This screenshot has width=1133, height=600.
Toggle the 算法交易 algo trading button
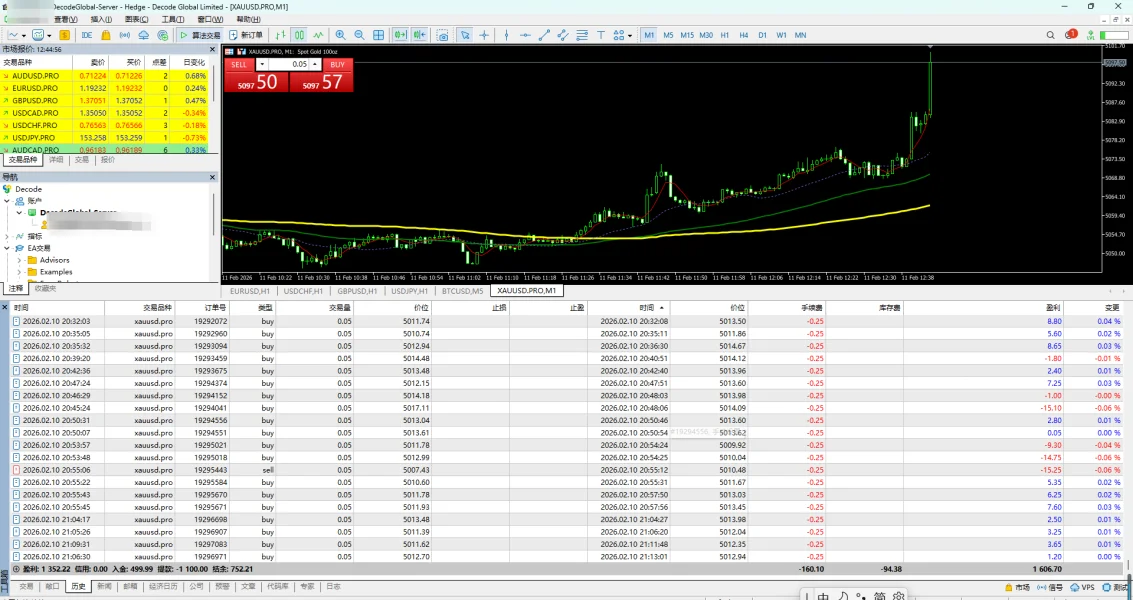[x=200, y=35]
